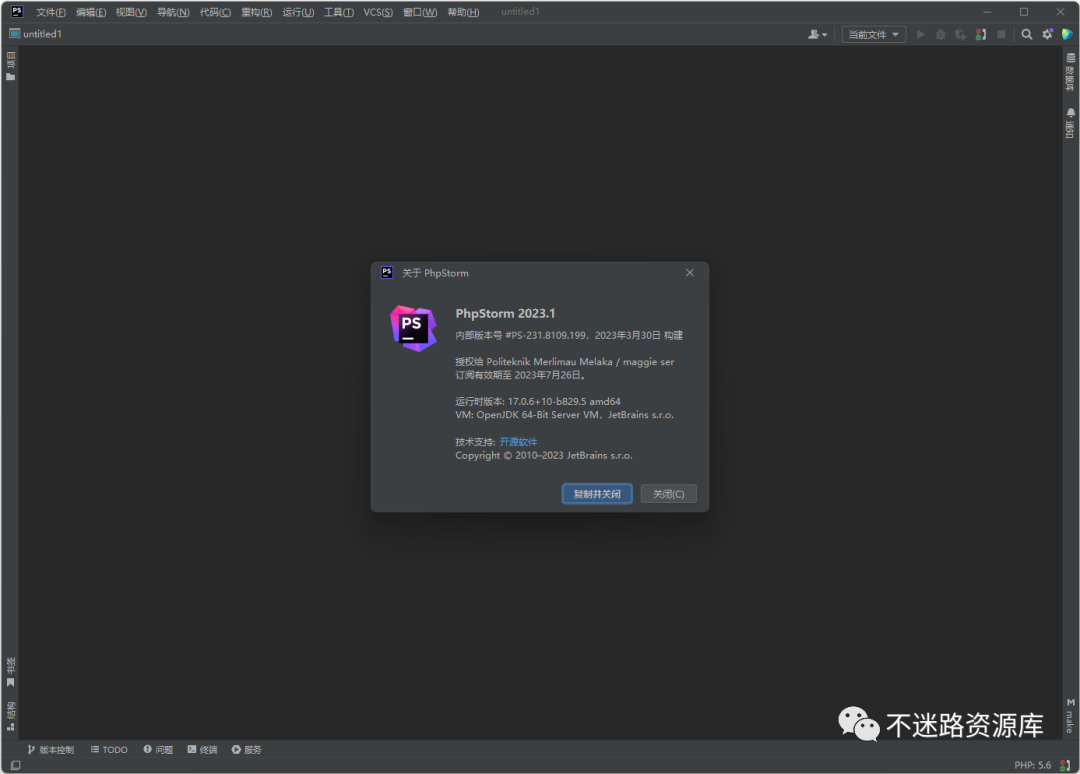The image size is (1080, 774).
Task: Open the 重构(R) menu
Action: click(x=256, y=12)
